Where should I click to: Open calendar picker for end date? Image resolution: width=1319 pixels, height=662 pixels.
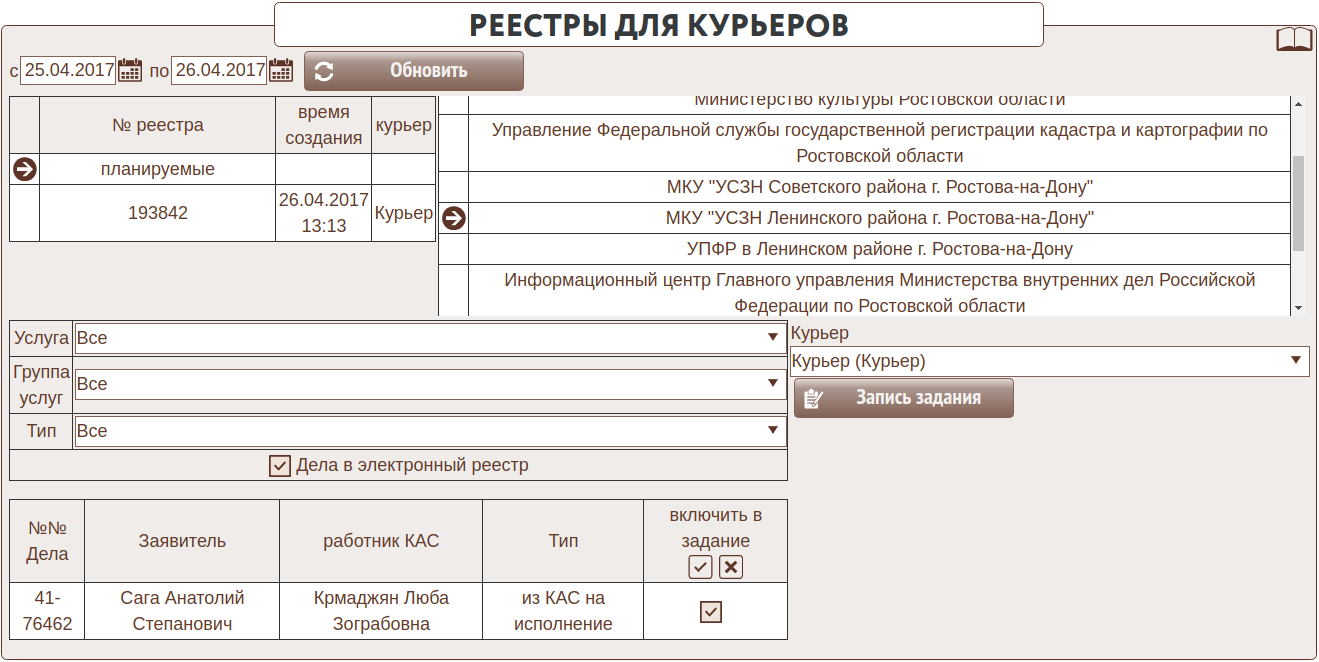[x=281, y=70]
